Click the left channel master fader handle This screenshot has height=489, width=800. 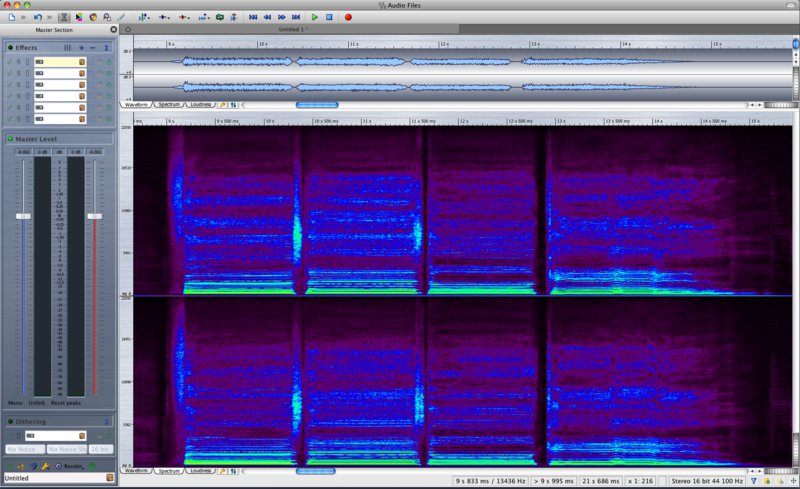(23, 216)
